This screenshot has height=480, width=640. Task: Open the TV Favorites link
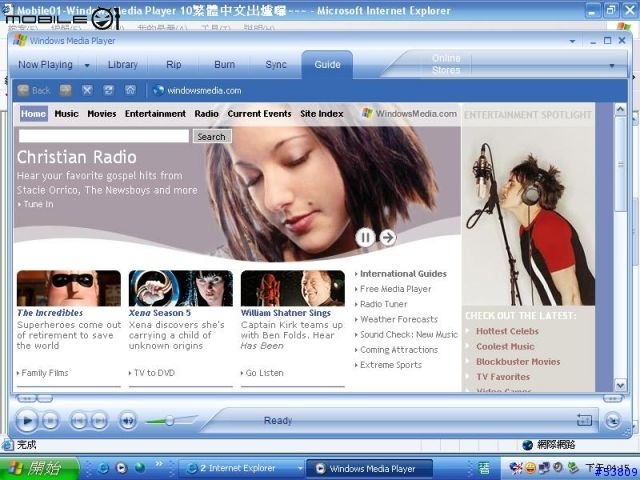(x=503, y=377)
